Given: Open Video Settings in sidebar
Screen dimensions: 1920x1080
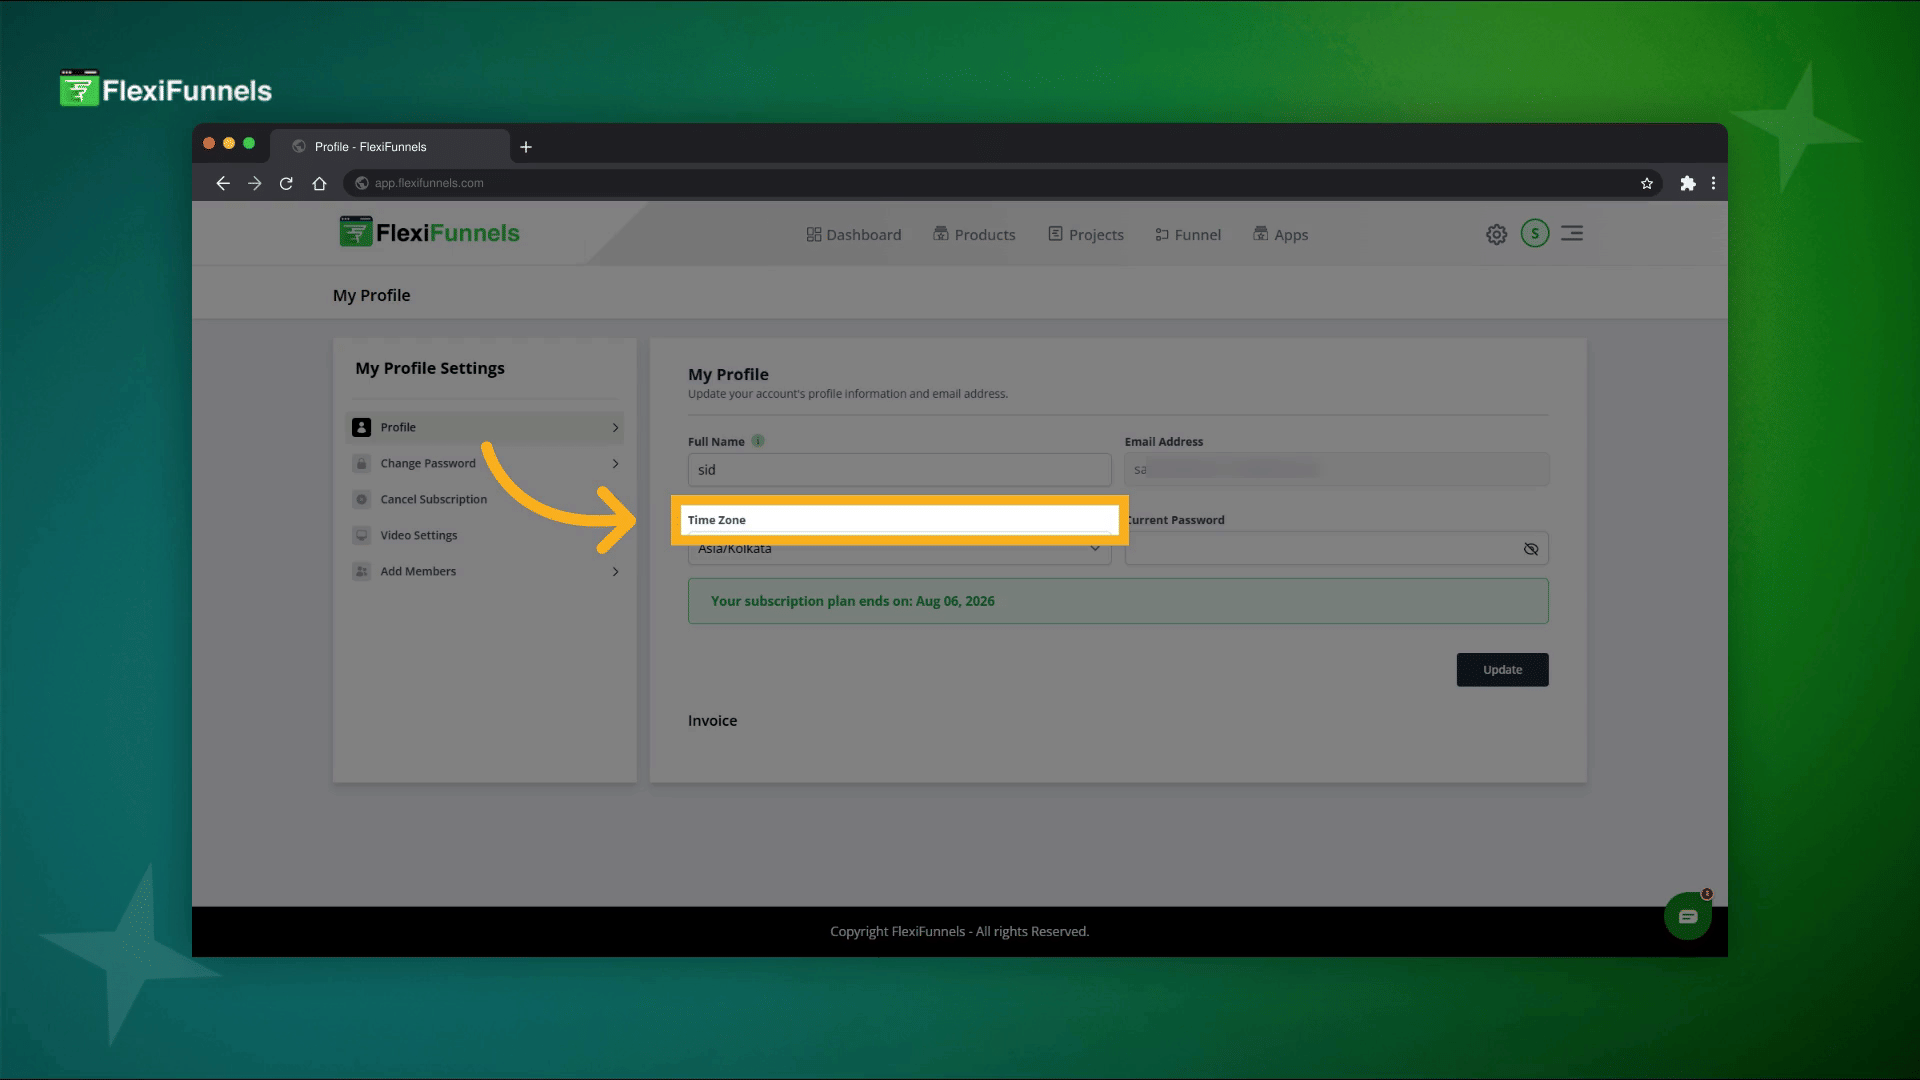Looking at the screenshot, I should point(418,535).
